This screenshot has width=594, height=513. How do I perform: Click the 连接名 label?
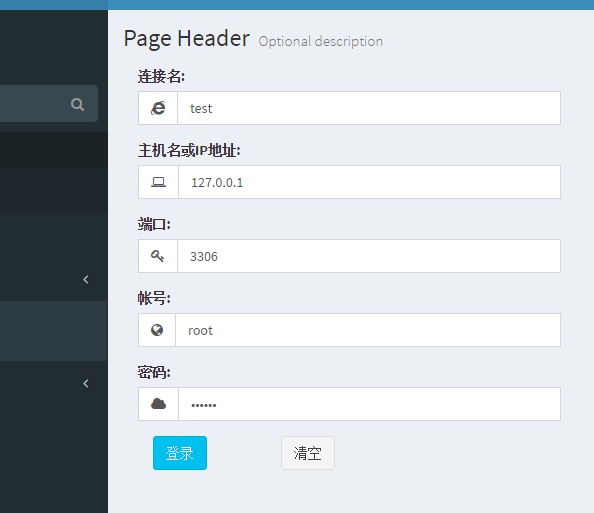coord(161,76)
